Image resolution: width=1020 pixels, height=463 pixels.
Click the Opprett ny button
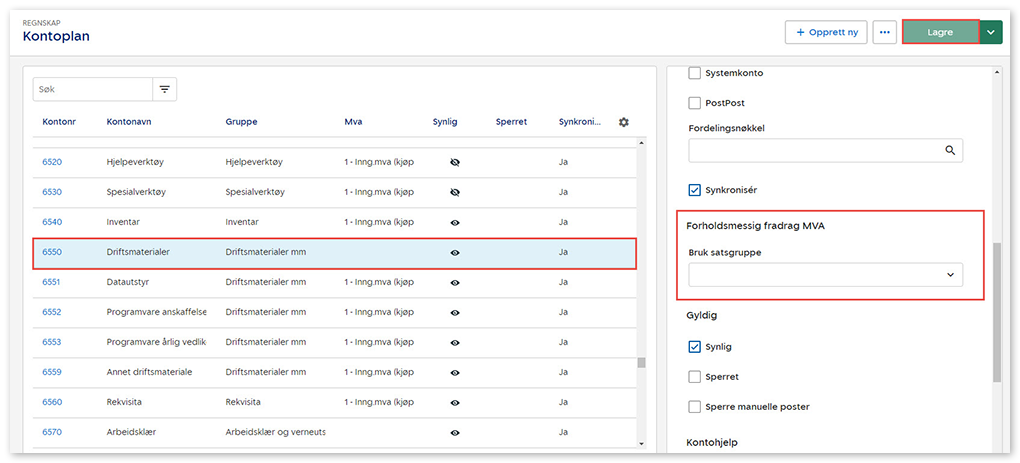[826, 32]
